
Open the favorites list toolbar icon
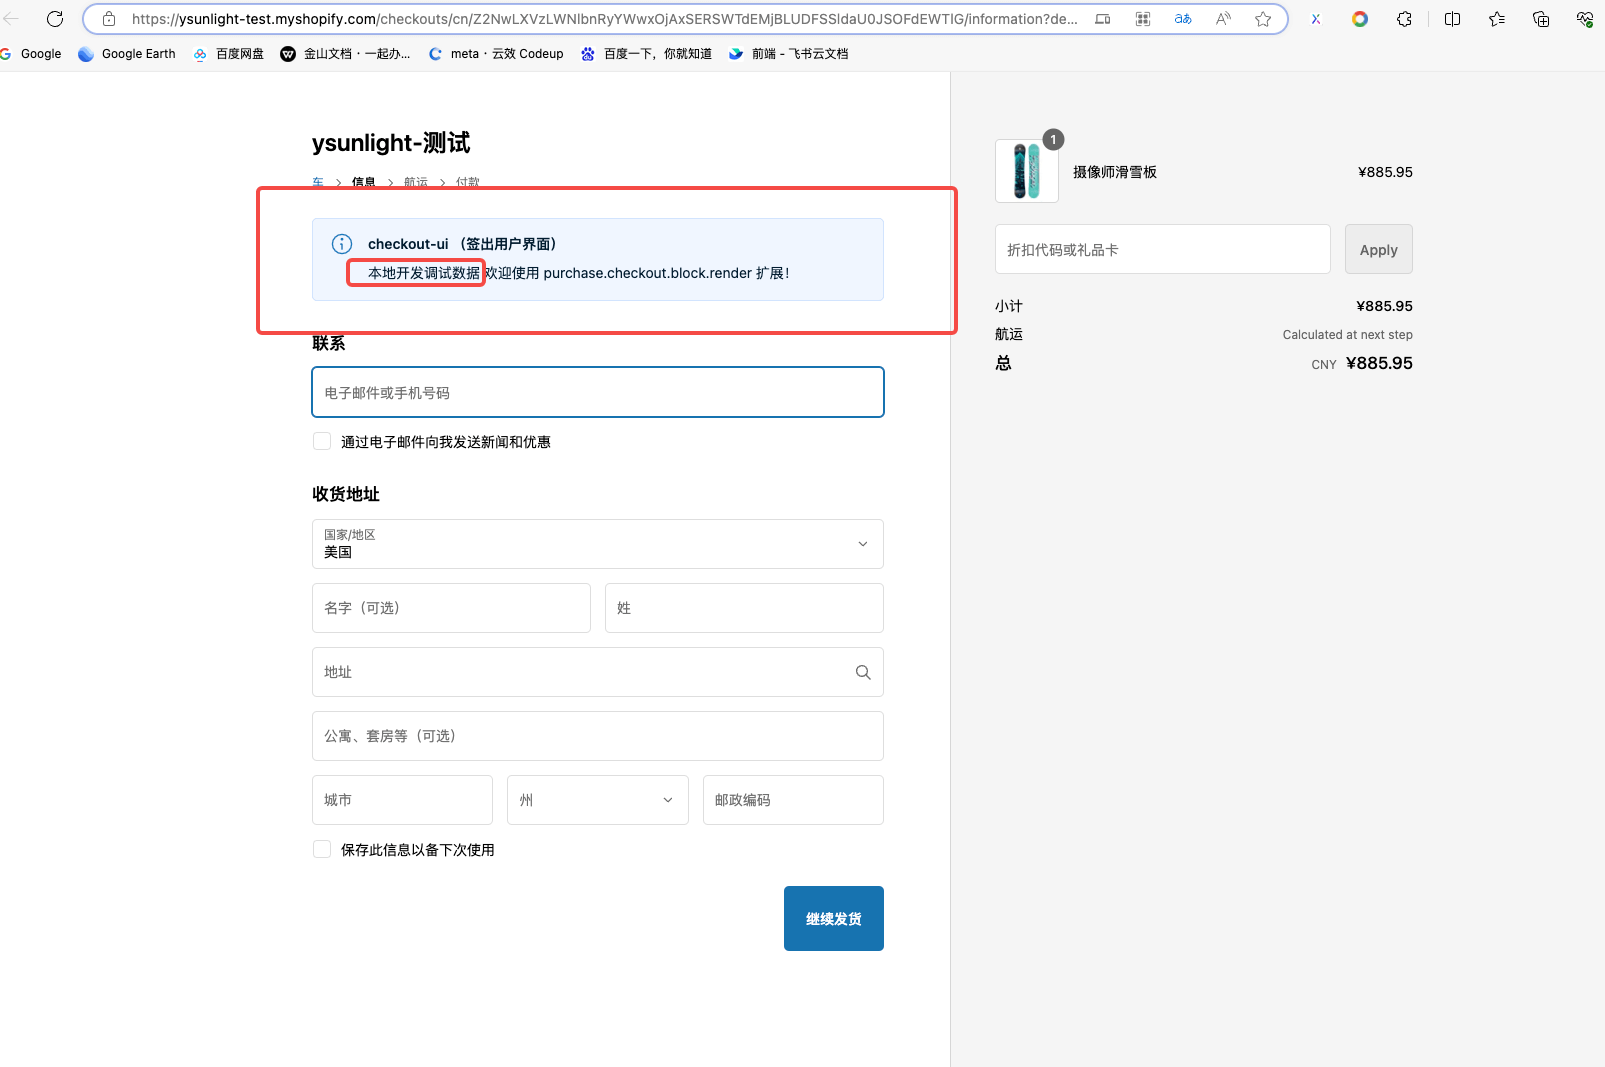1496,19
